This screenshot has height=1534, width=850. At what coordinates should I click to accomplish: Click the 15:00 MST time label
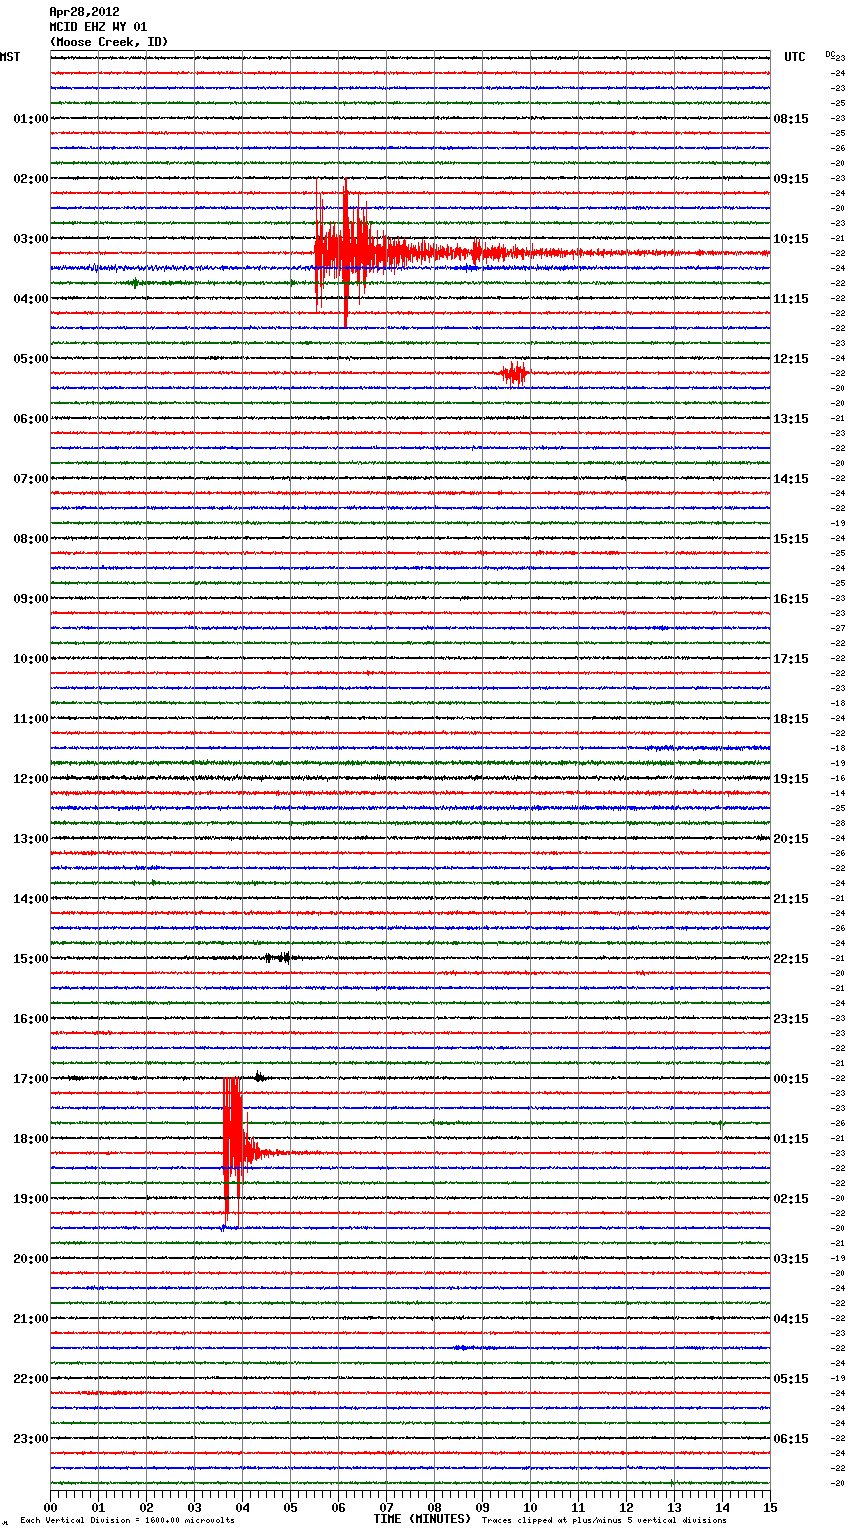pyautogui.click(x=31, y=959)
